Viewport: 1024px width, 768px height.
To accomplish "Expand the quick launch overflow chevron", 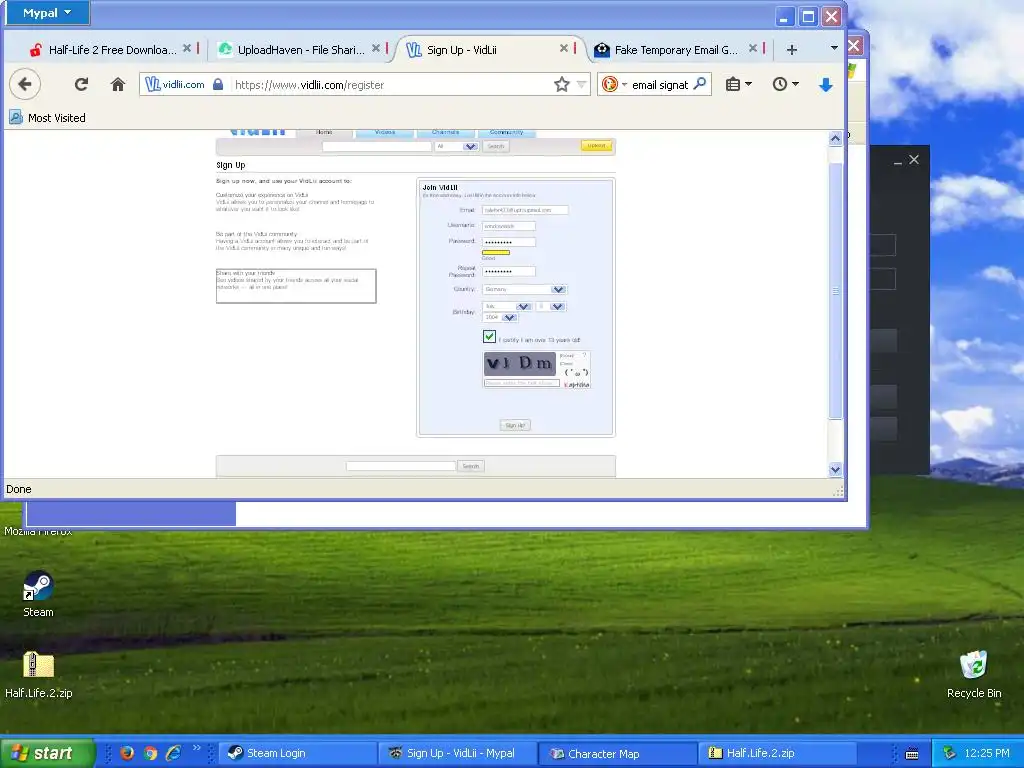I will click(197, 748).
